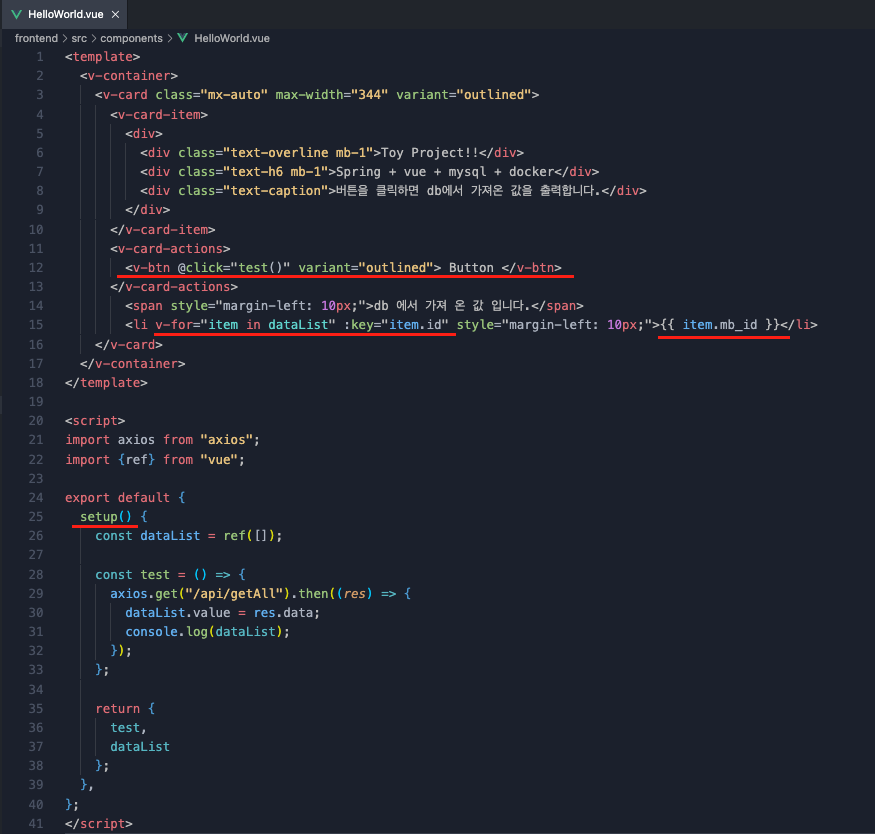Viewport: 875px width, 834px height.
Task: Click 'const test' arrow function declaration
Action: pos(170,575)
